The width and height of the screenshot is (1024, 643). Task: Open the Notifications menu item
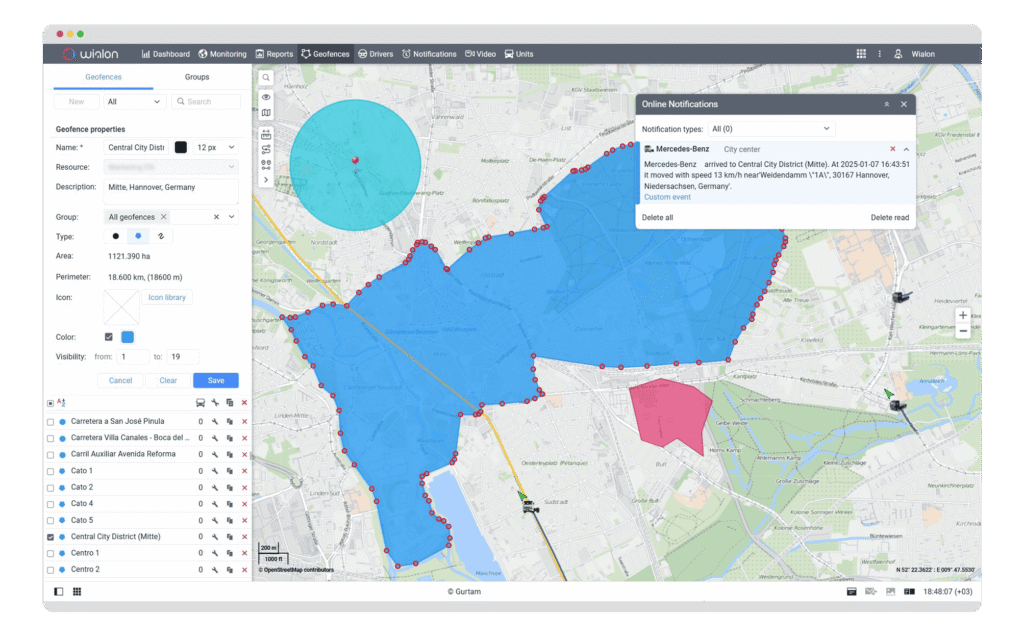point(429,54)
